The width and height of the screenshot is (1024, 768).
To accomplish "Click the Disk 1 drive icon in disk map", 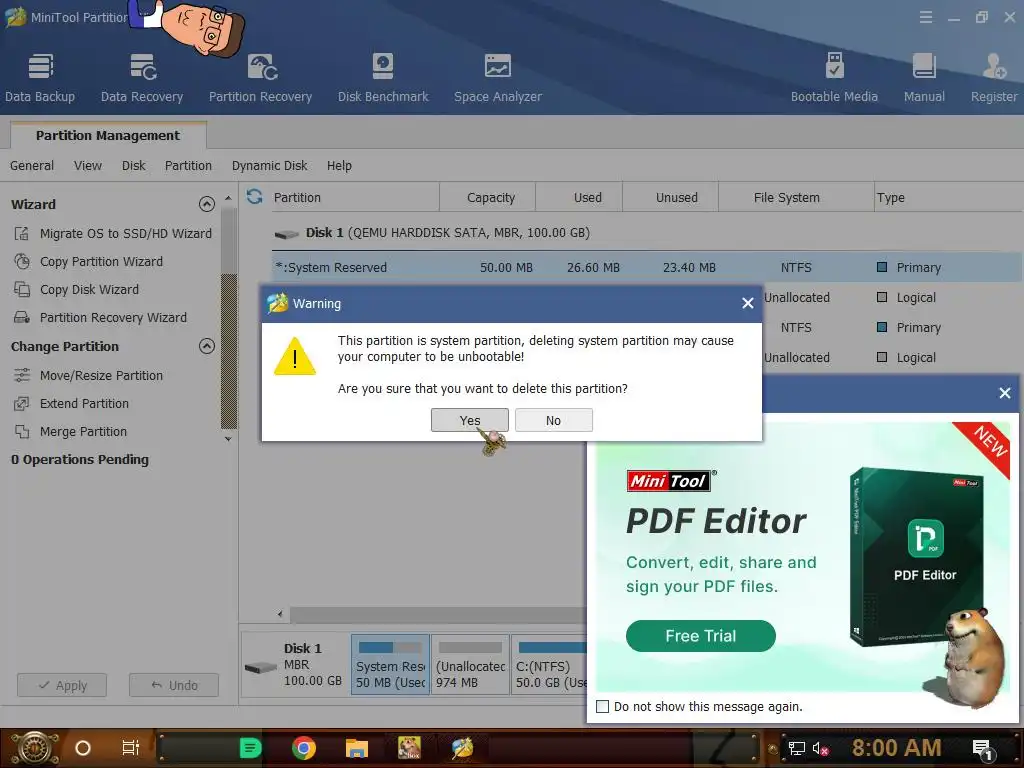I will [x=261, y=667].
